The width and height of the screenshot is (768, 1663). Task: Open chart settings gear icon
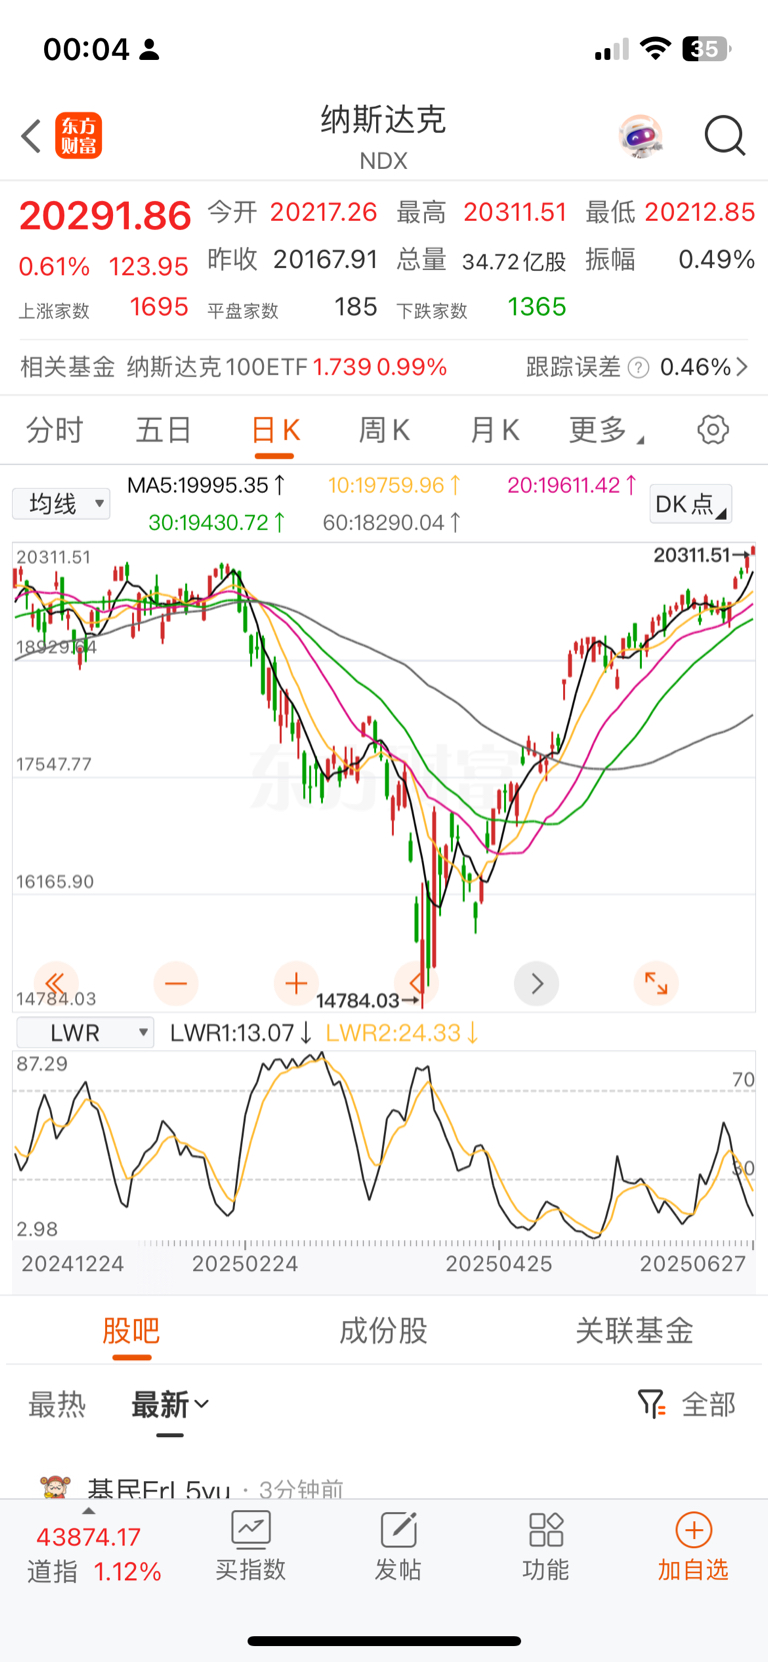[713, 430]
